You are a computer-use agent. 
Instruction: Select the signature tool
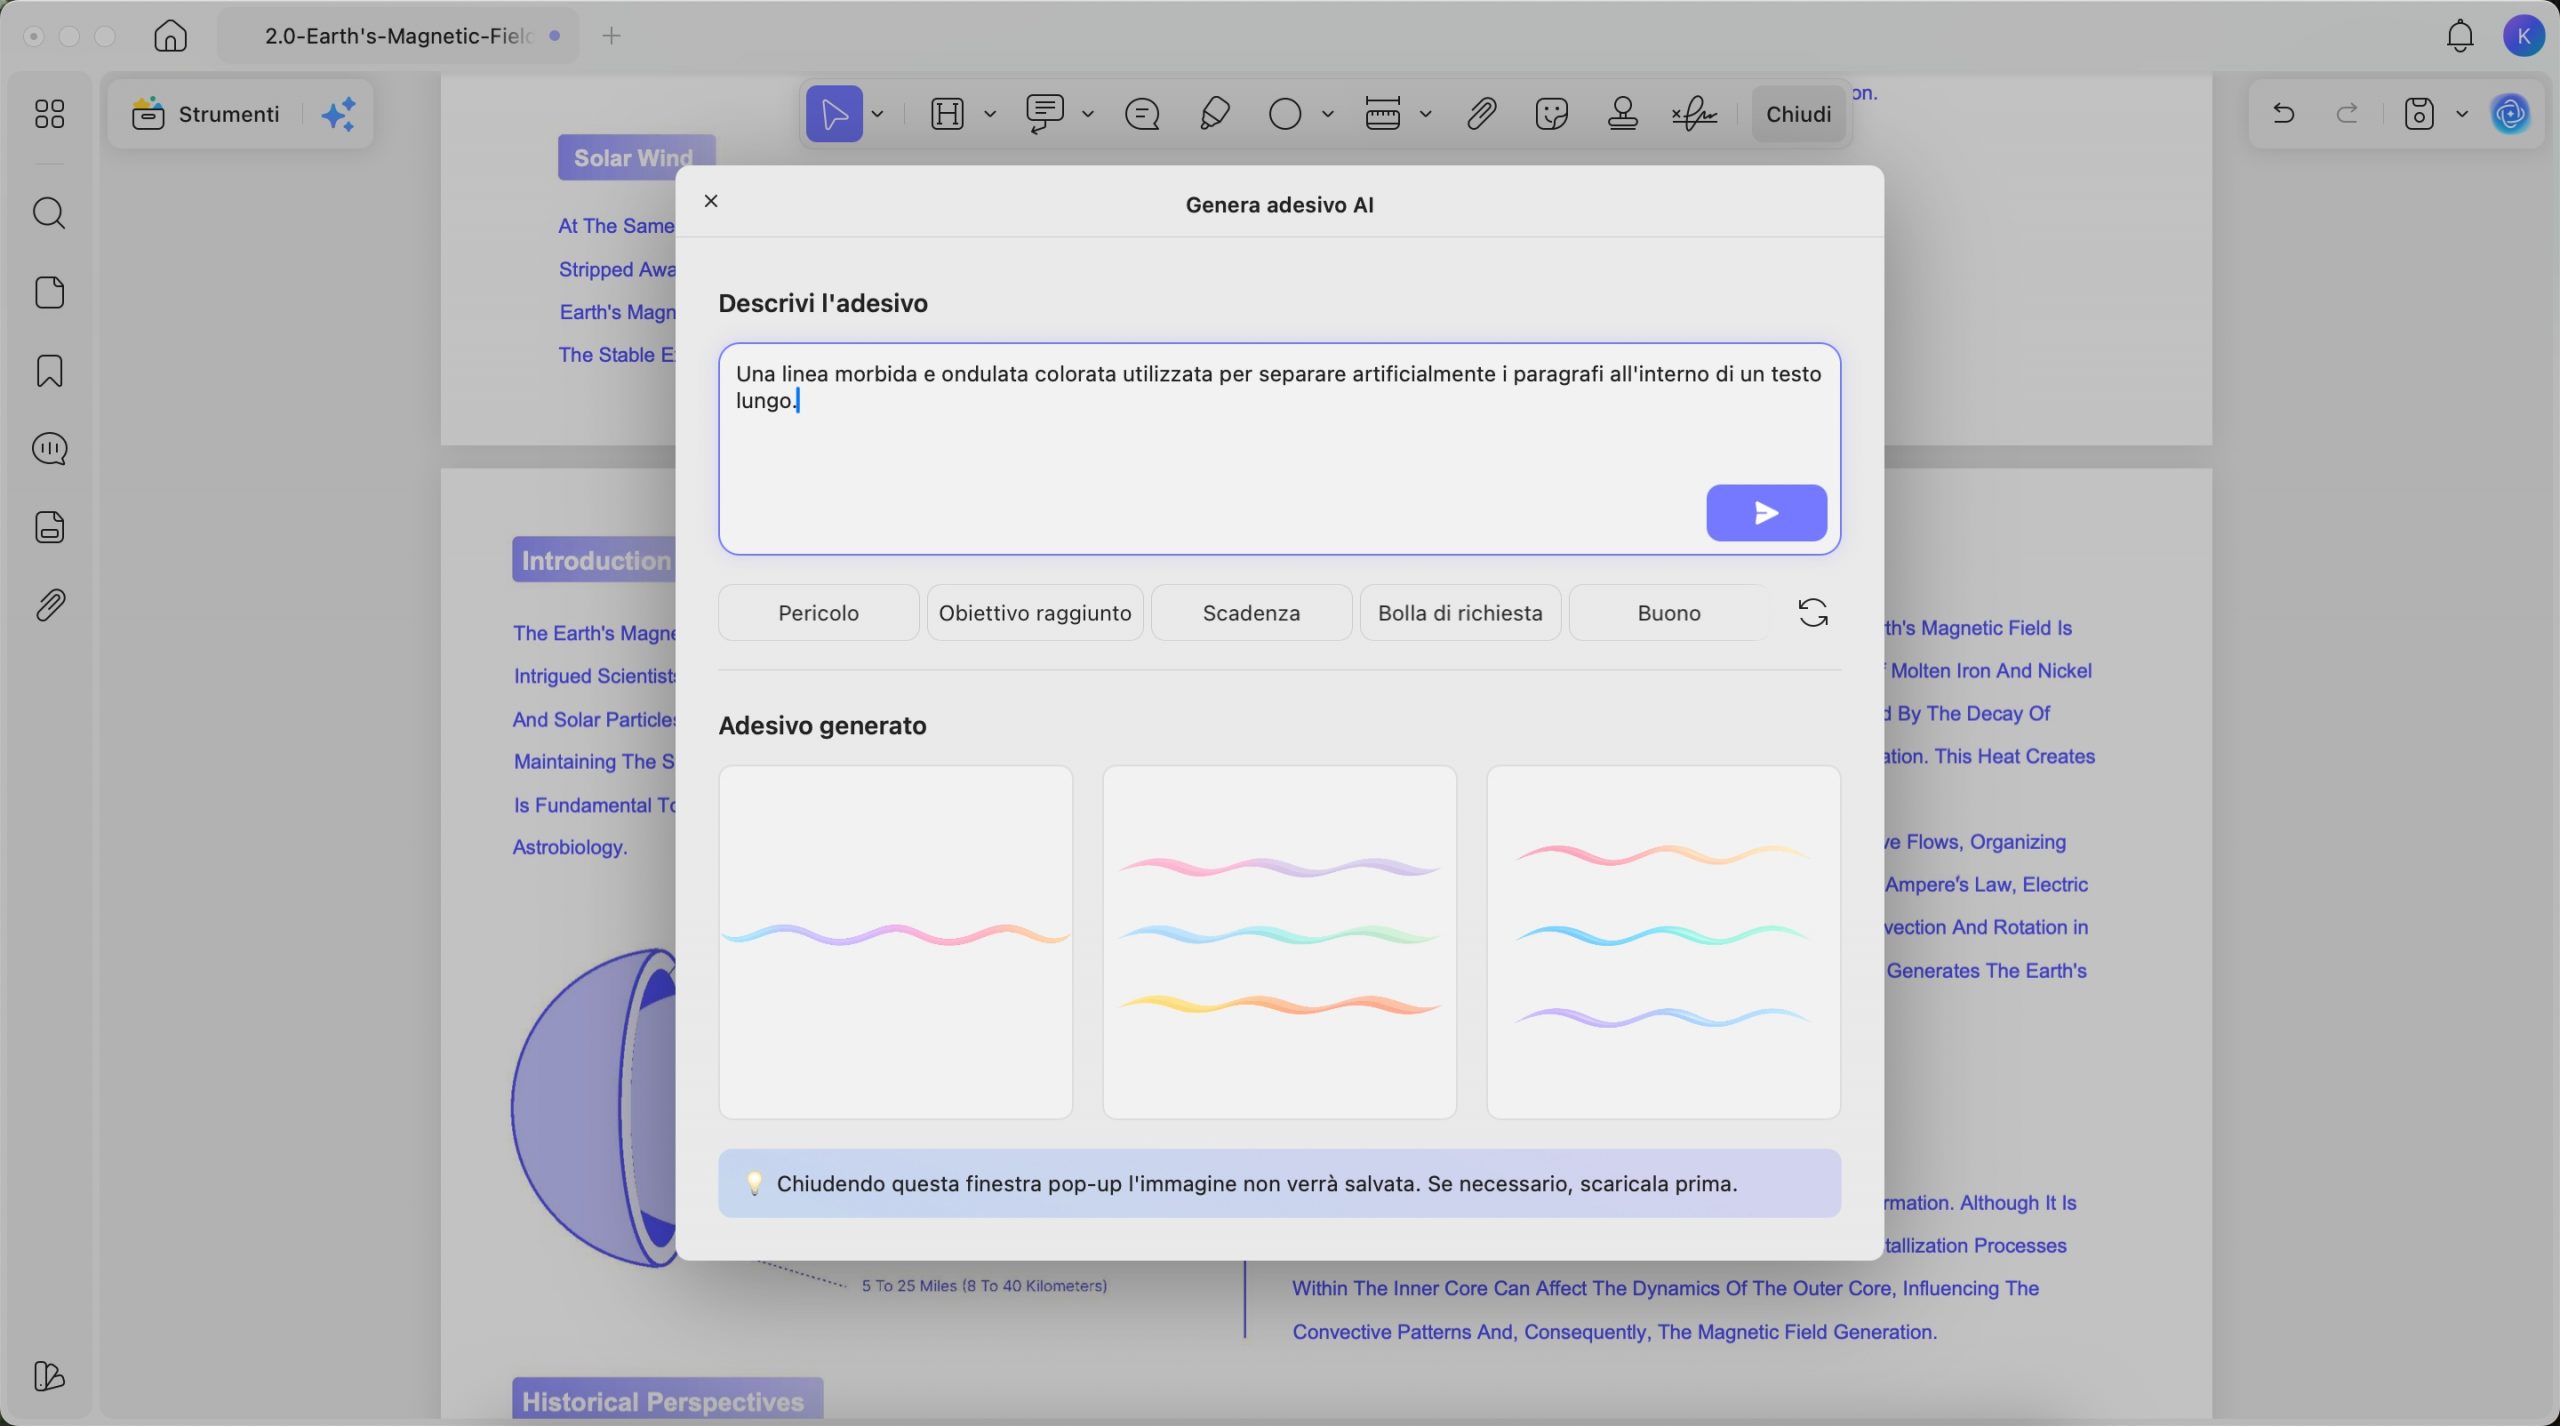point(1694,114)
